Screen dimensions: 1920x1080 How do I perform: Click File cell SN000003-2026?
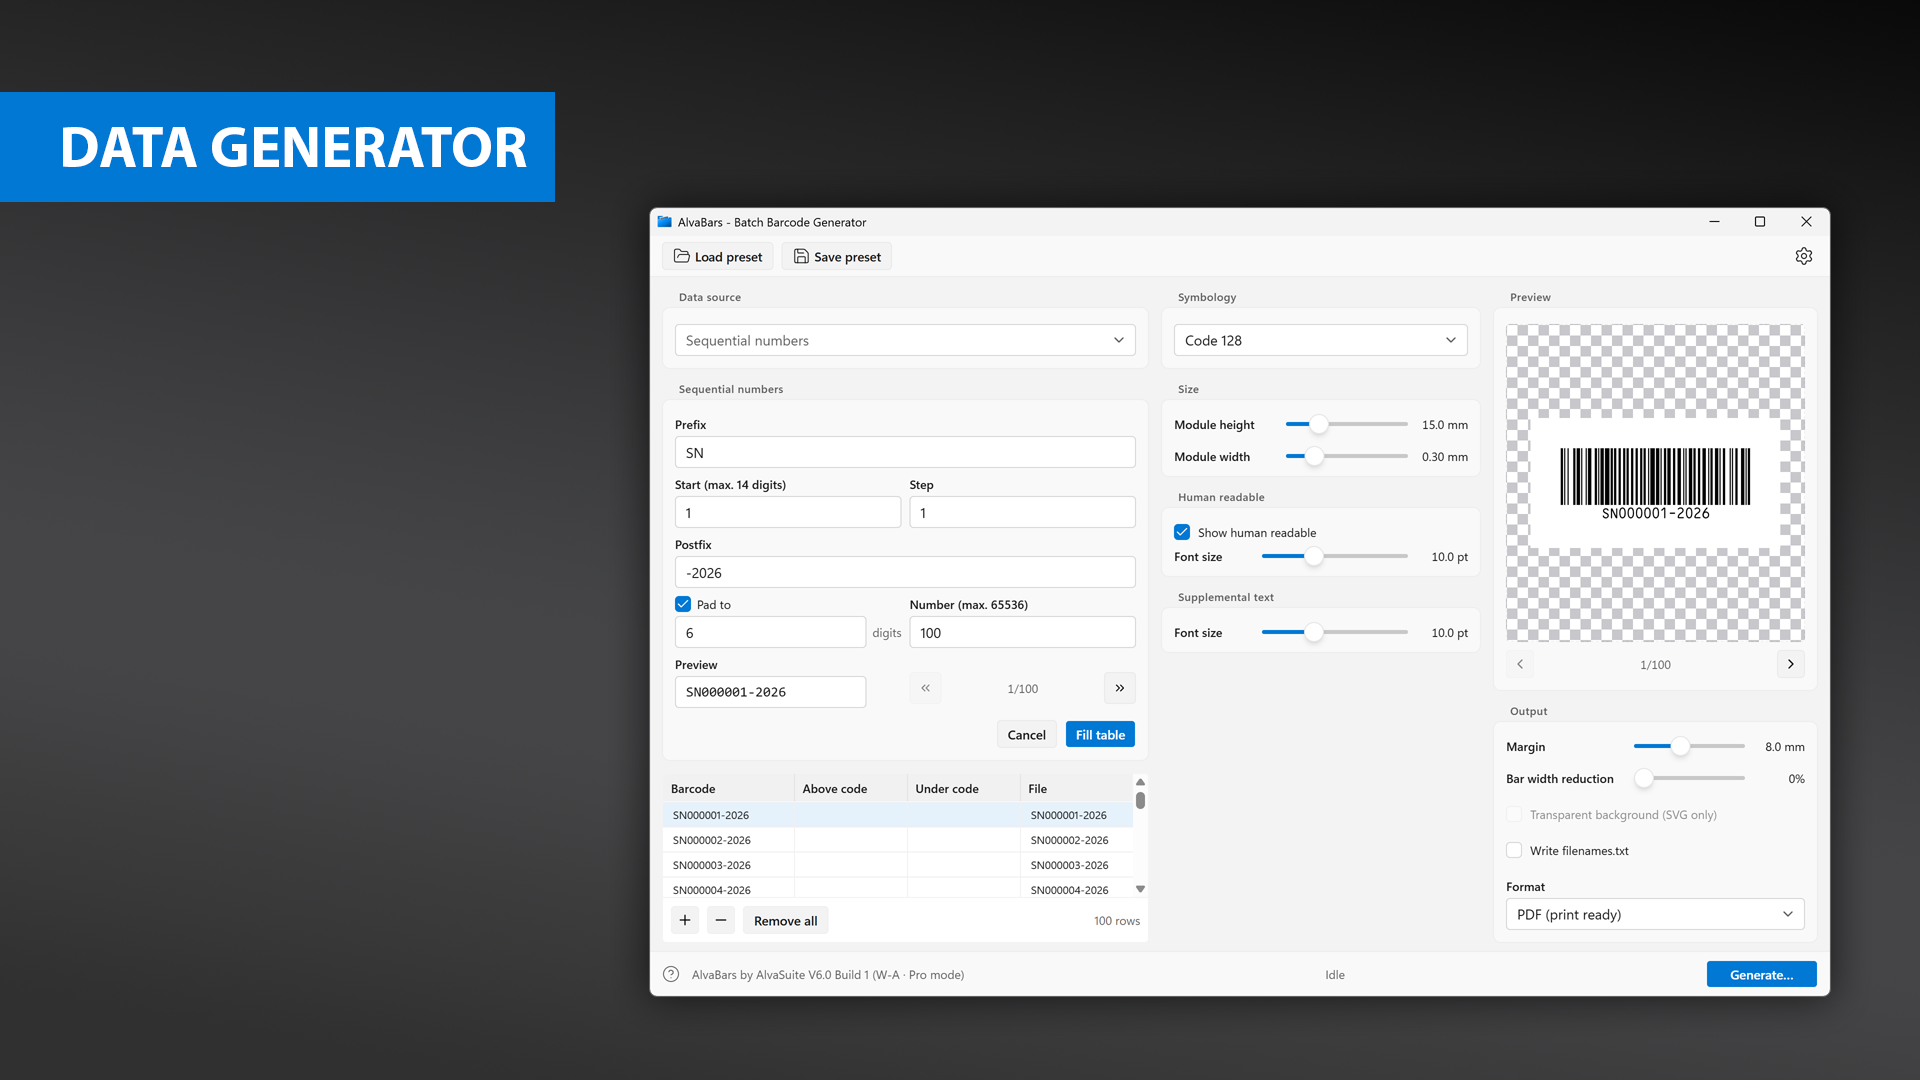click(x=1077, y=865)
